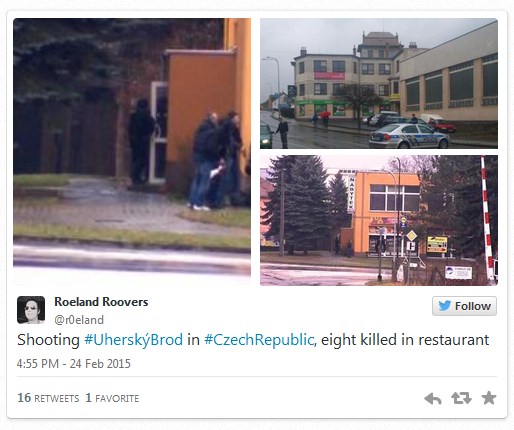The image size is (514, 430).
Task: Favorite the tweet with the star icon
Action: [489, 398]
